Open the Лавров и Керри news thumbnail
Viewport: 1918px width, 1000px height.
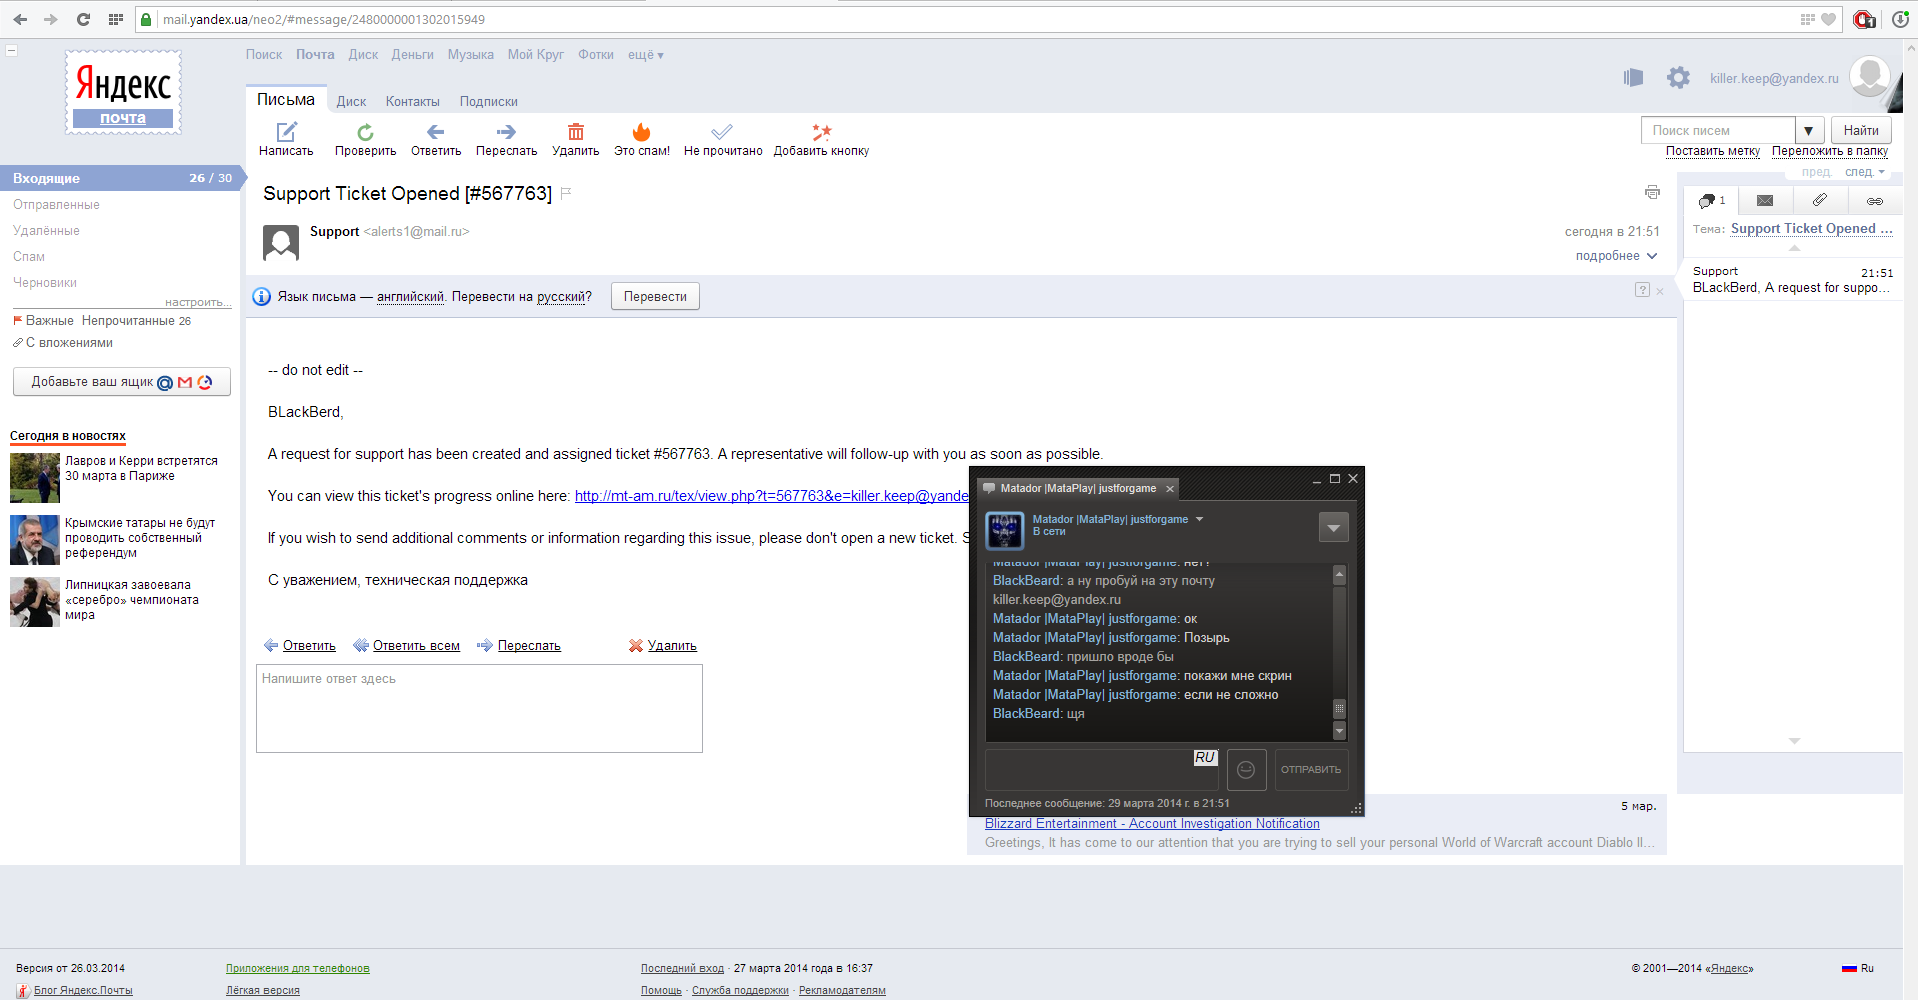coord(35,477)
